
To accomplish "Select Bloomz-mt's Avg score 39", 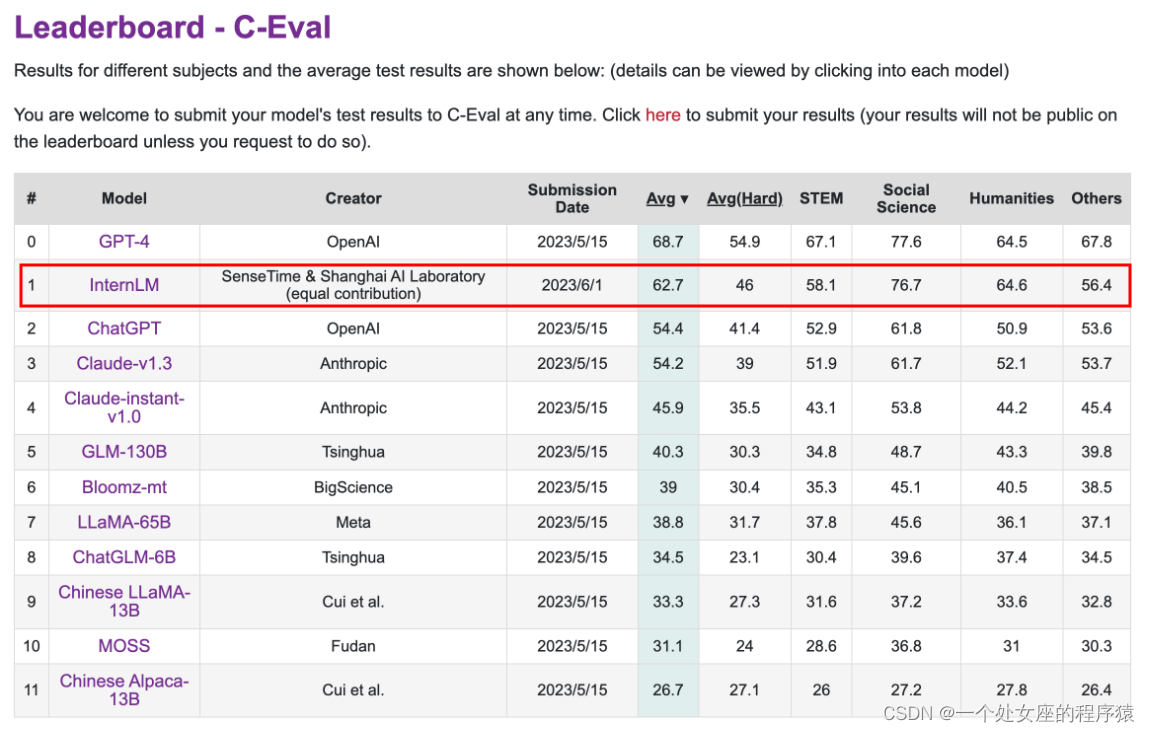I will pos(667,487).
